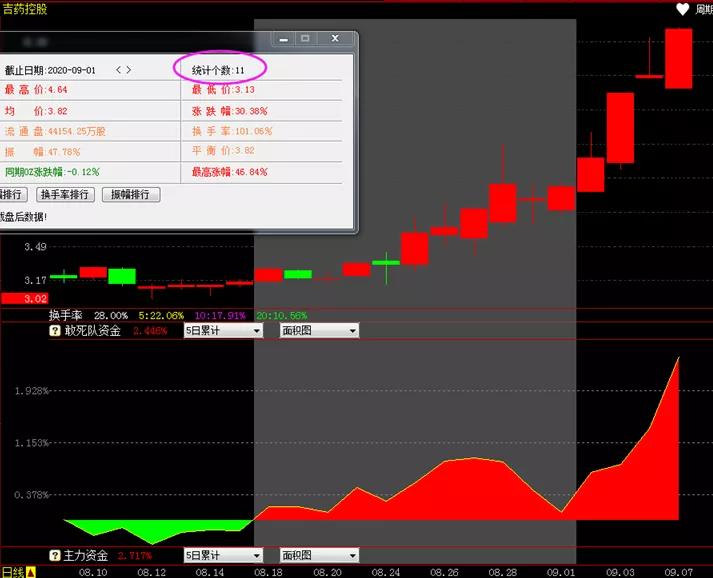Click the tallest red candlestick at far right
The image size is (713, 578).
click(678, 58)
